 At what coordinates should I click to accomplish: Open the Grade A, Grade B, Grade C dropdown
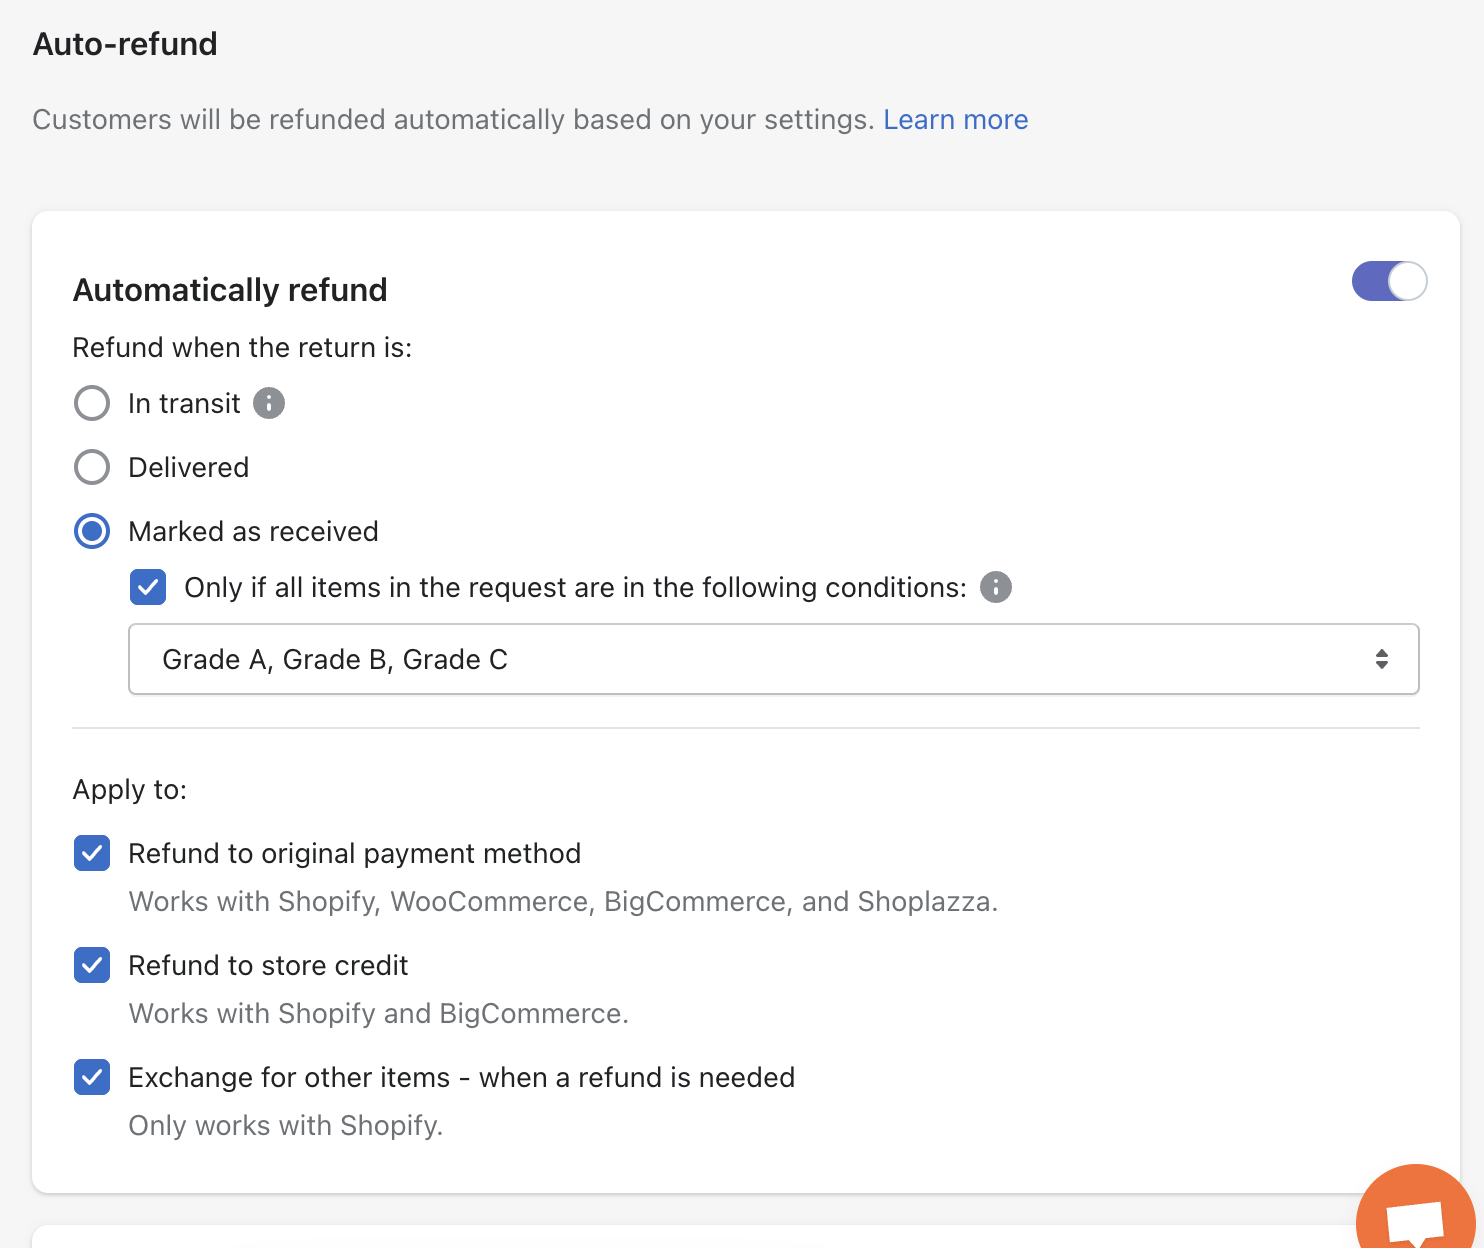(772, 659)
